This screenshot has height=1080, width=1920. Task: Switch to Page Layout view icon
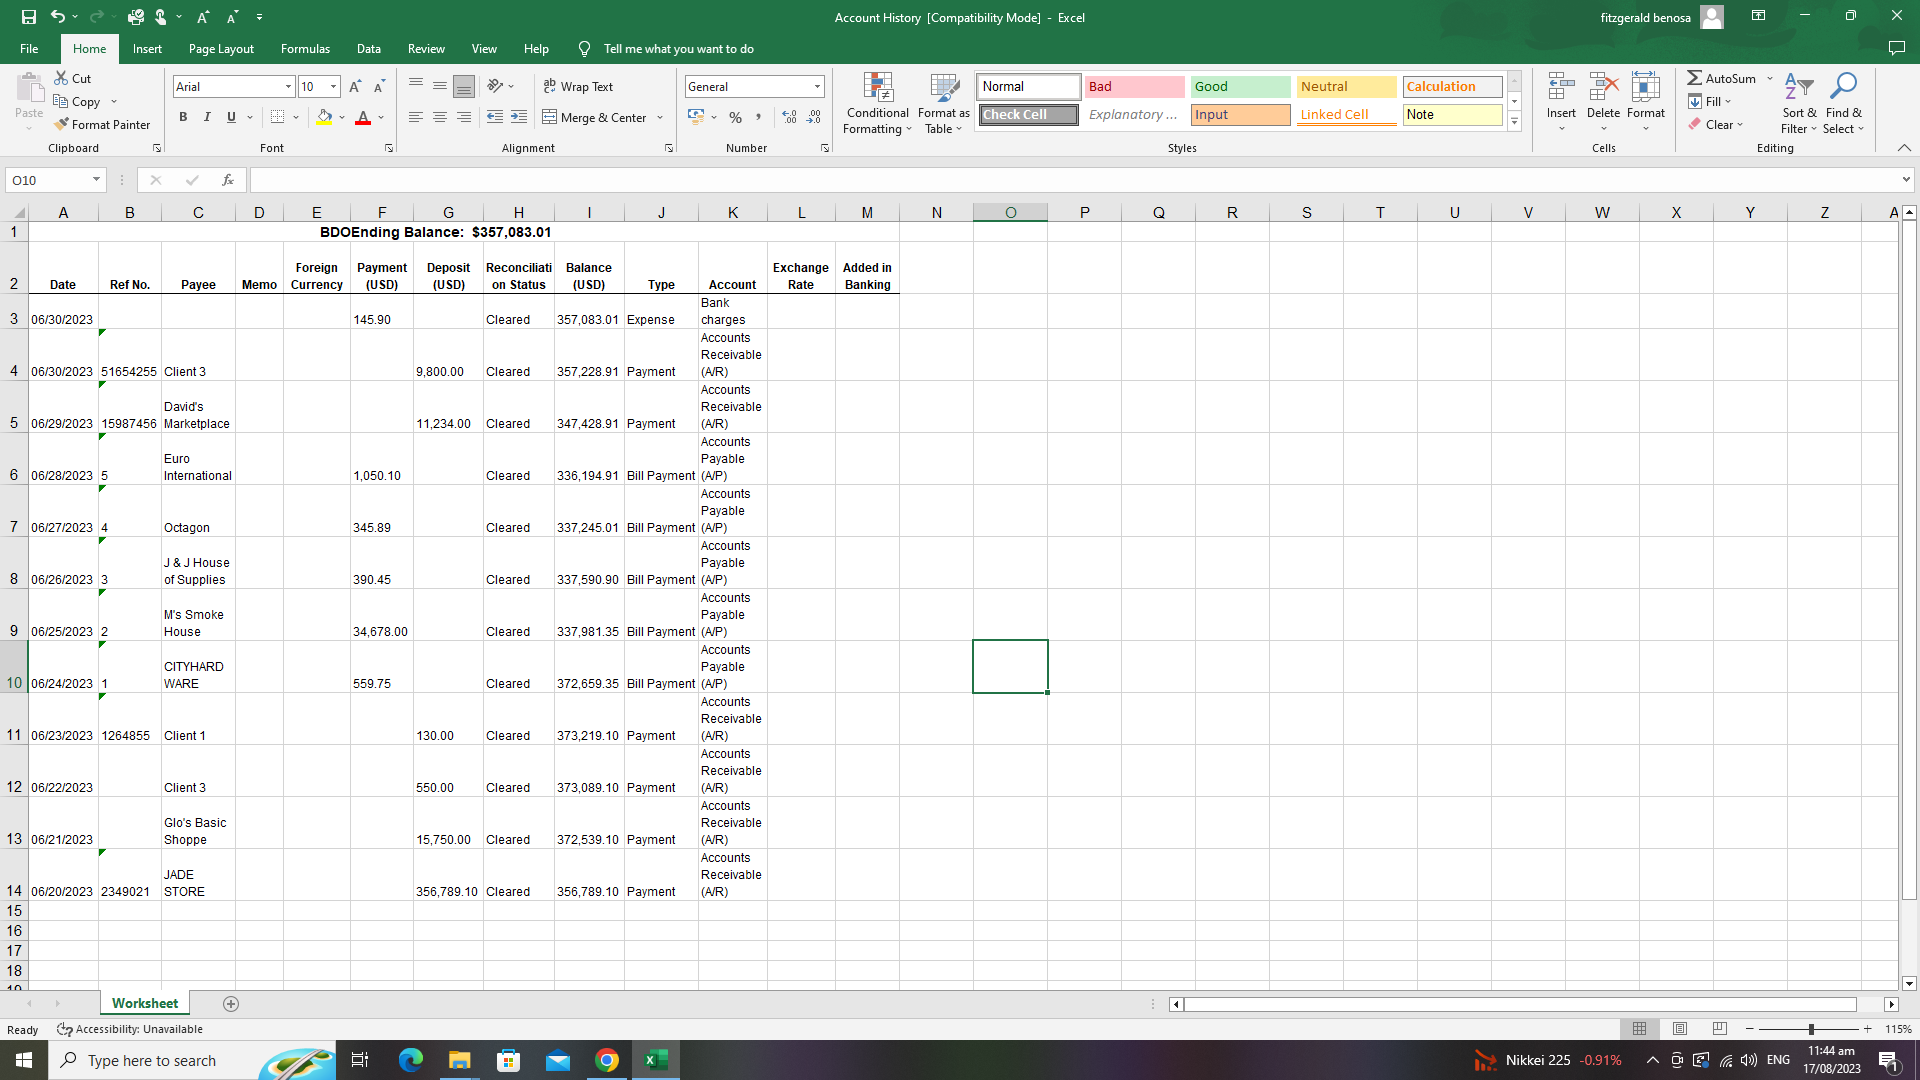(x=1680, y=1029)
